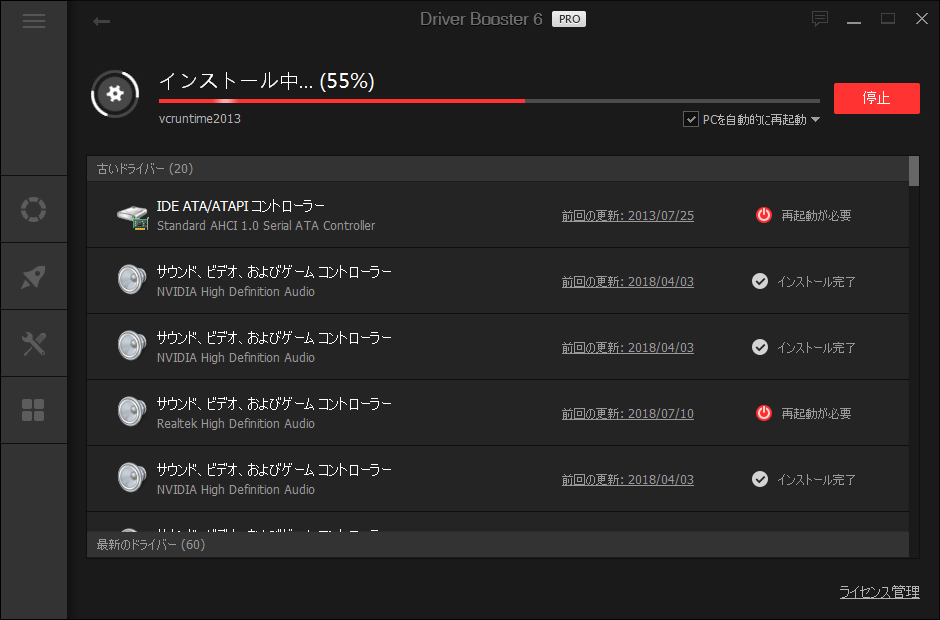Click the driver list vertical scrollbar thumb

914,171
